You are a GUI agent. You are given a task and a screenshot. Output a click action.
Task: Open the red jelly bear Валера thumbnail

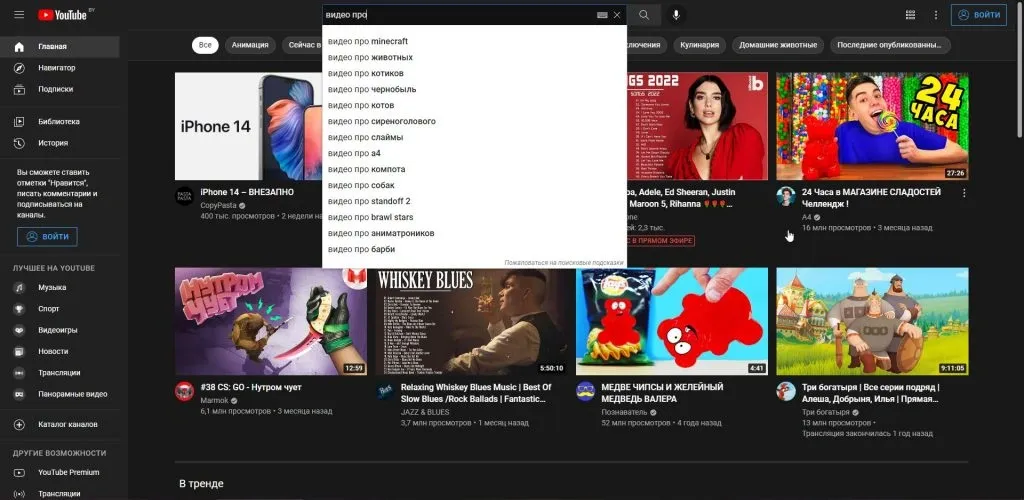pos(672,322)
